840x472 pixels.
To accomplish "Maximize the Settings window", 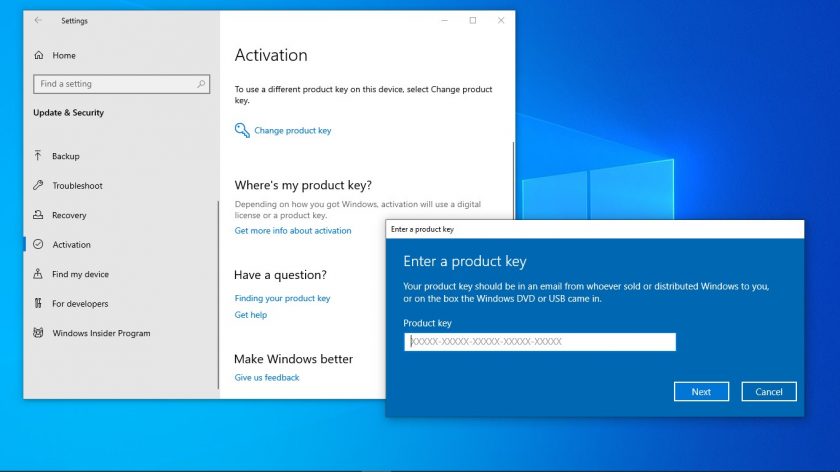I will coord(472,20).
